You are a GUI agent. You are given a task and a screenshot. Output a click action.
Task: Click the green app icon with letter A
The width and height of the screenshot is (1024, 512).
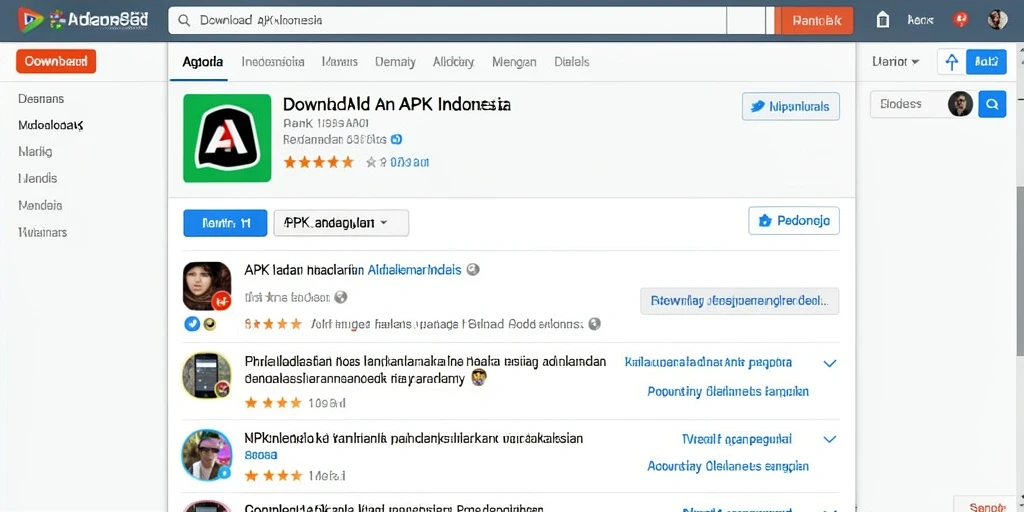coord(227,138)
